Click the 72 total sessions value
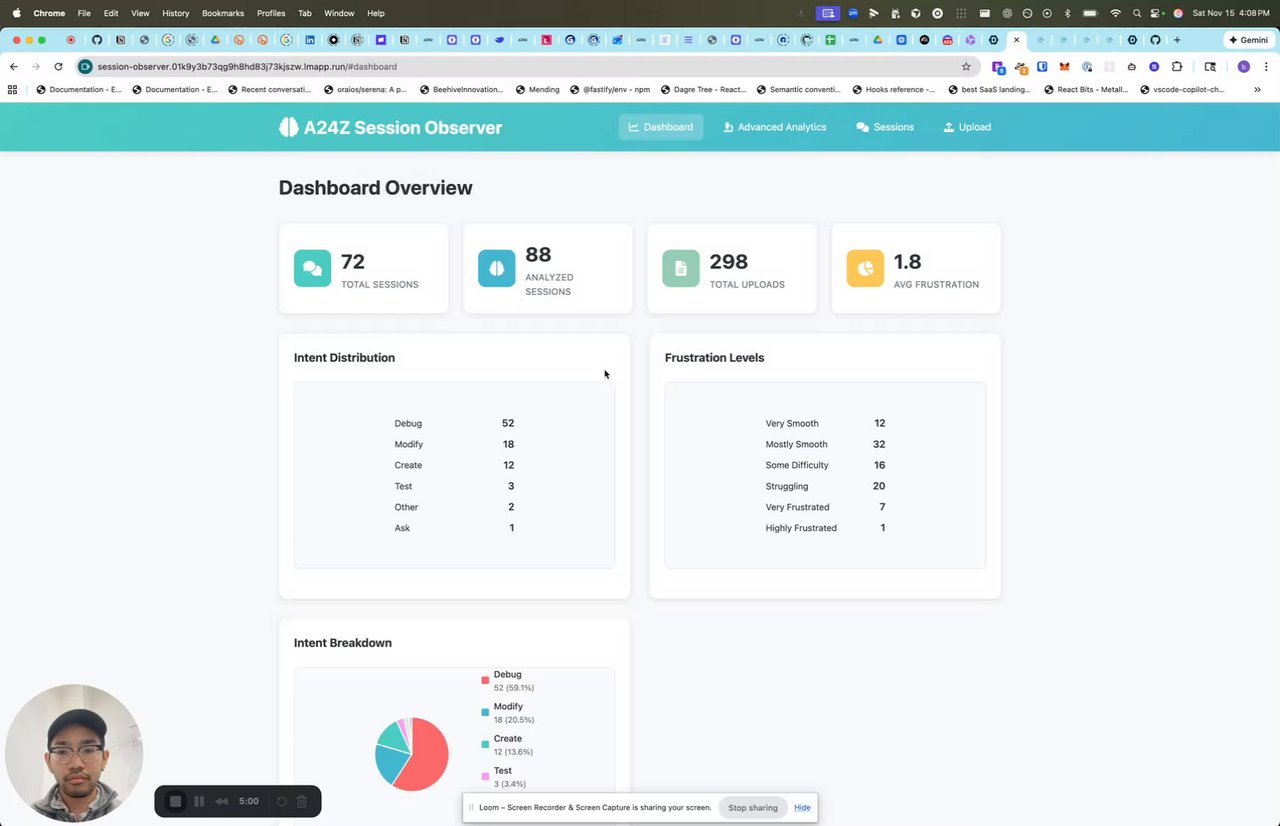Screen dimensions: 1280x826 coord(353,261)
